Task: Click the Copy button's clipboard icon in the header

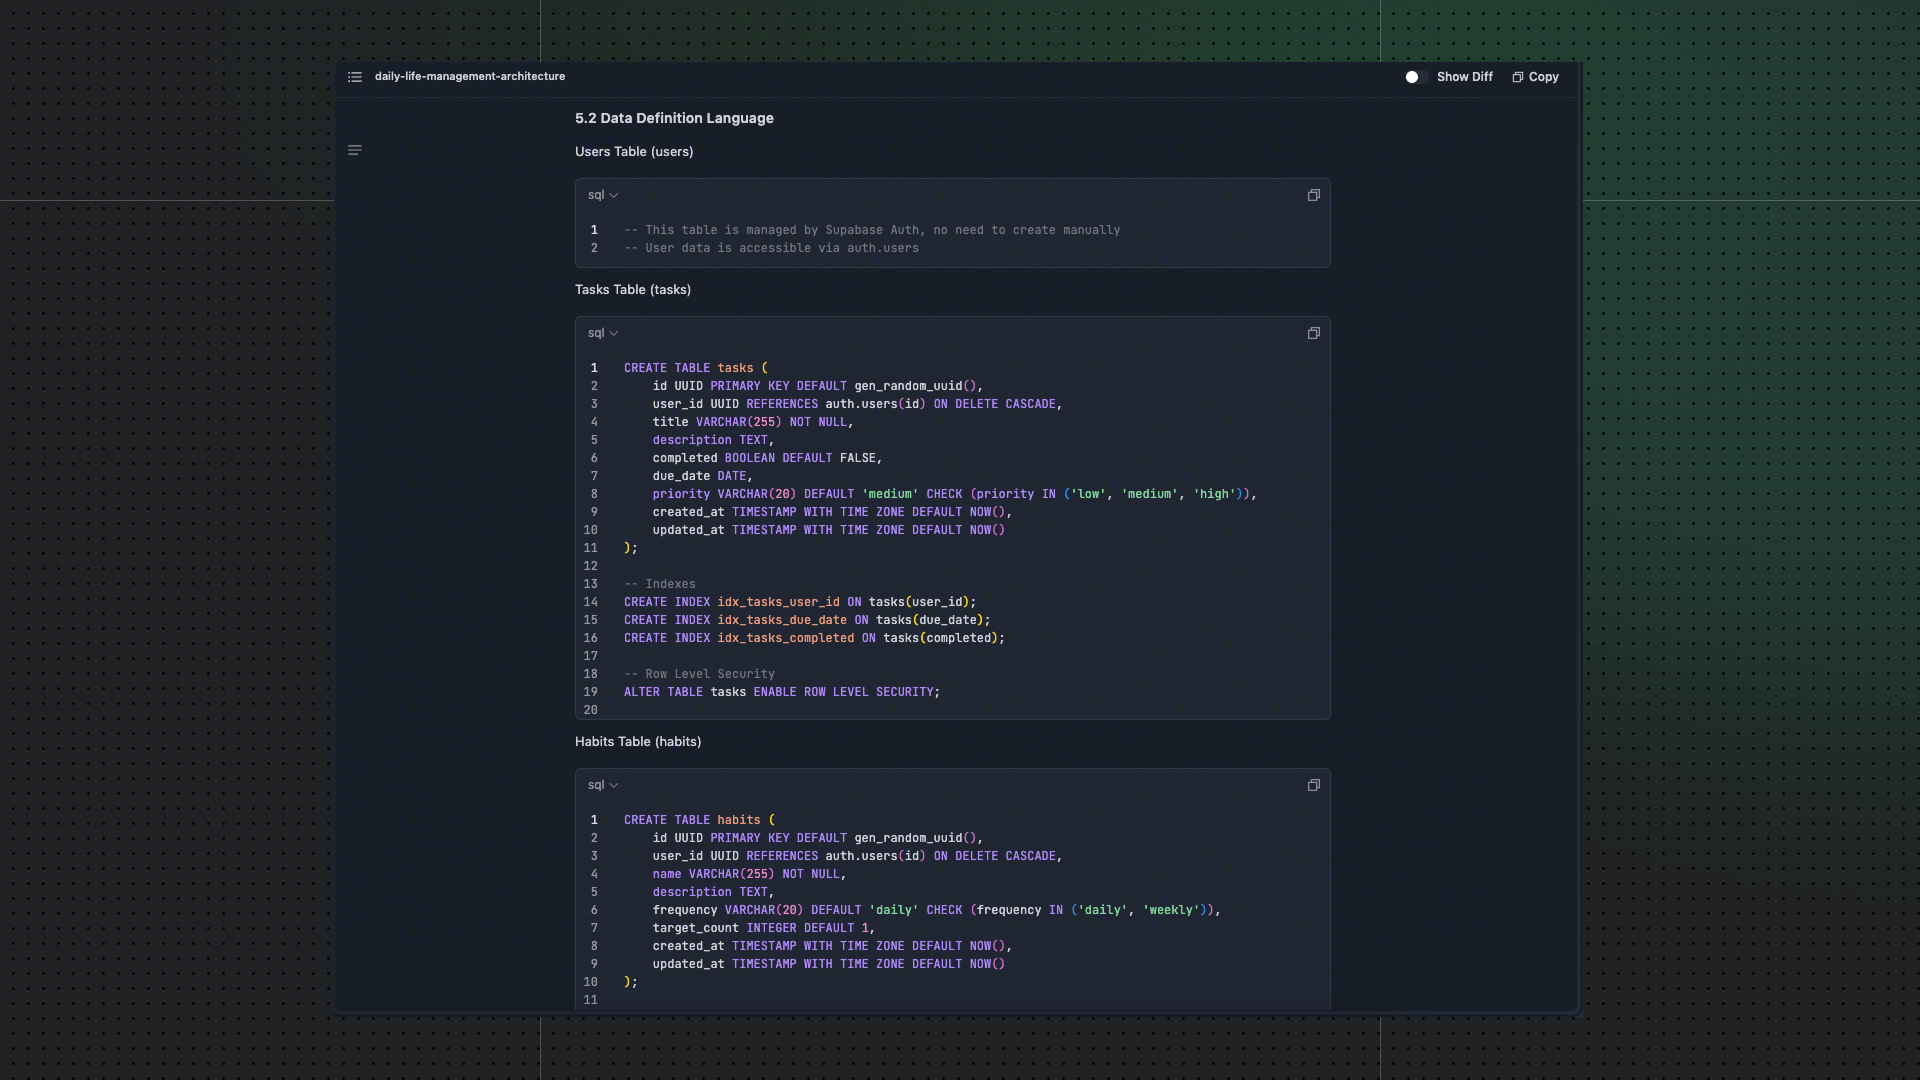Action: point(1515,77)
